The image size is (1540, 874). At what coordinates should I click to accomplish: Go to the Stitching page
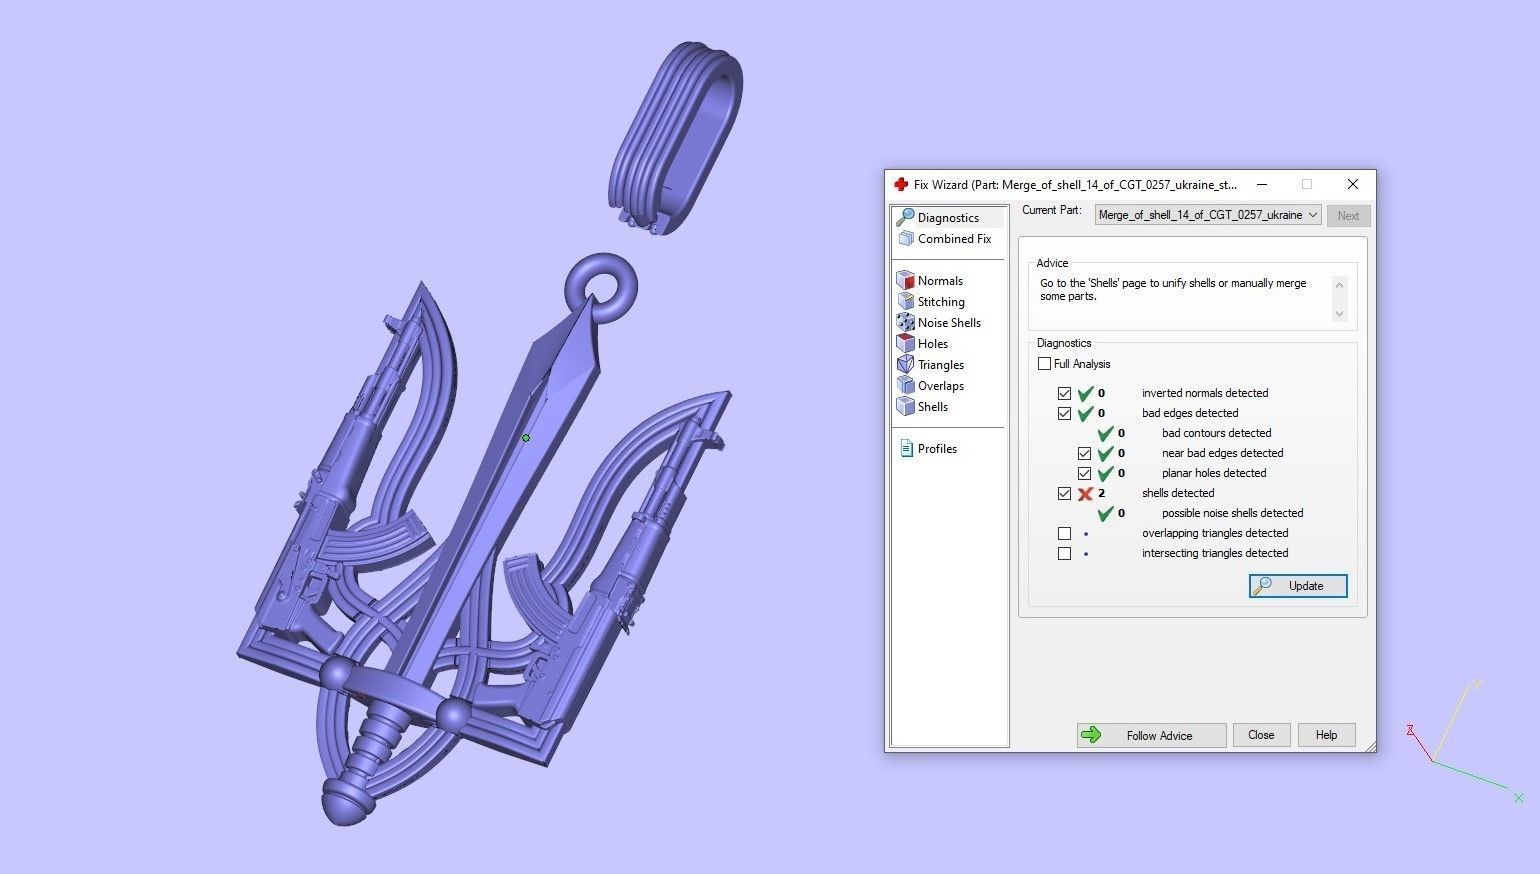coord(941,301)
